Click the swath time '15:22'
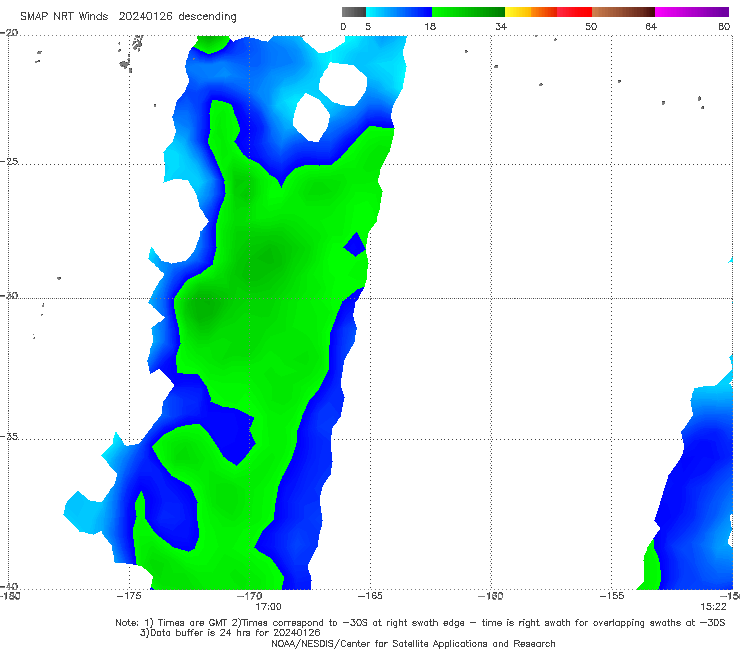Image resolution: width=740 pixels, height=650 pixels. (713, 607)
